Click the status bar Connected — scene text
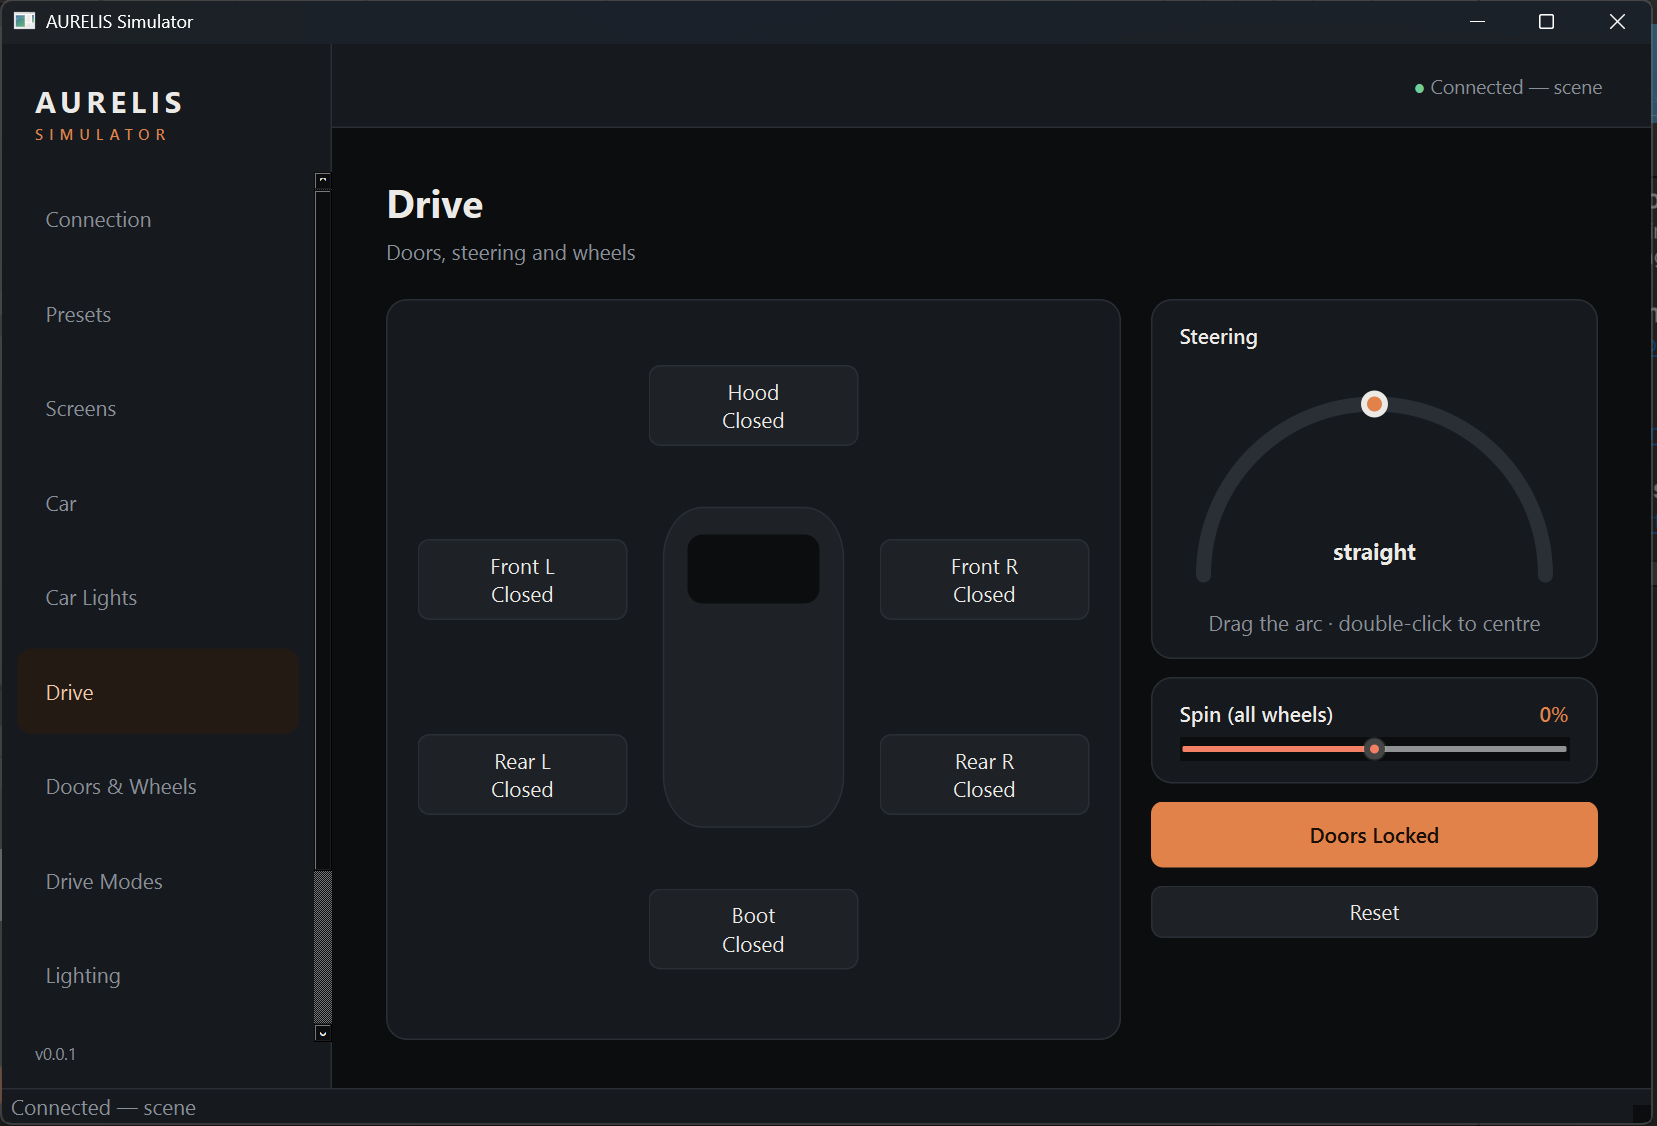Image resolution: width=1657 pixels, height=1126 pixels. click(103, 1108)
